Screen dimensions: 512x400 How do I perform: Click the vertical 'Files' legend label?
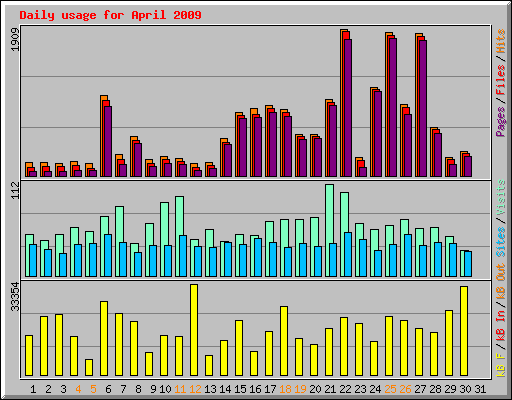click(501, 80)
